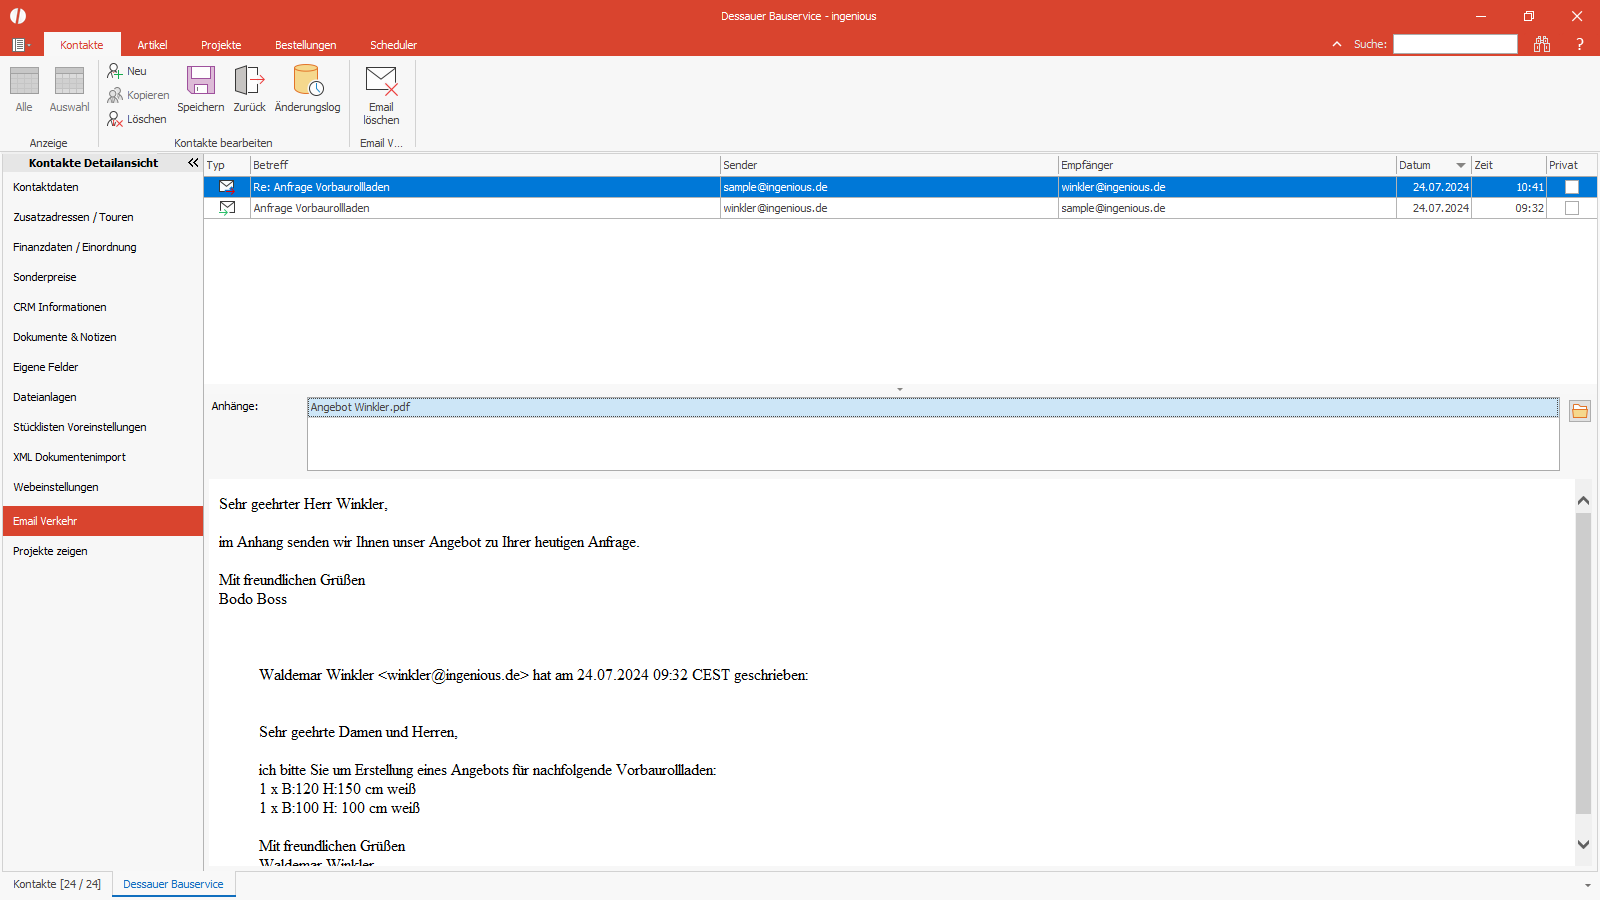Click time cell 09:32
Image resolution: width=1600 pixels, height=900 pixels.
[x=1509, y=208]
